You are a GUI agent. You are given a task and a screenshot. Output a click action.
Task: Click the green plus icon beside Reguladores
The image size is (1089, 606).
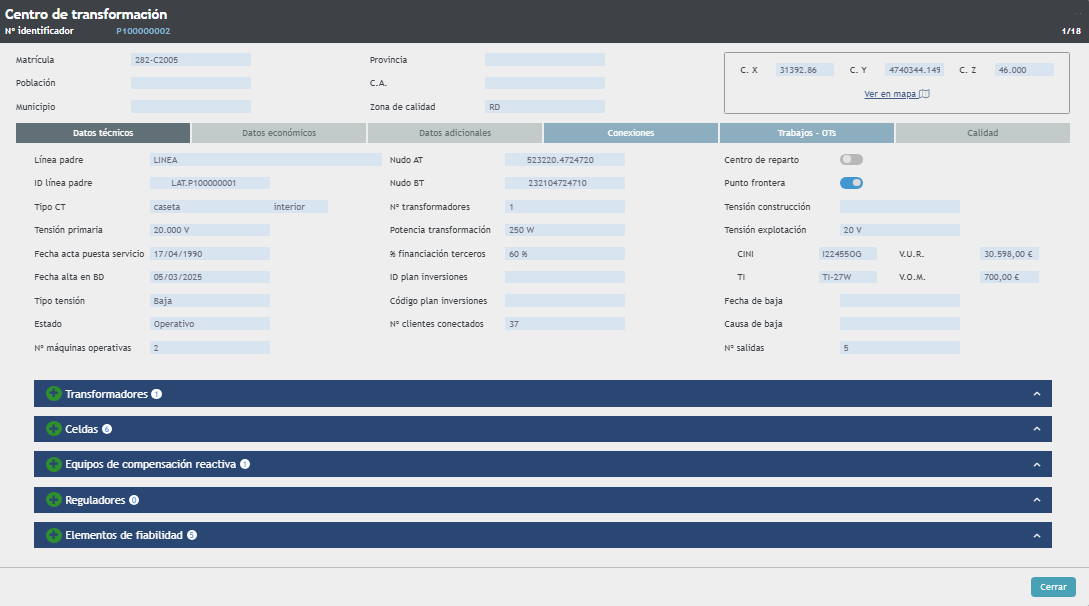54,500
